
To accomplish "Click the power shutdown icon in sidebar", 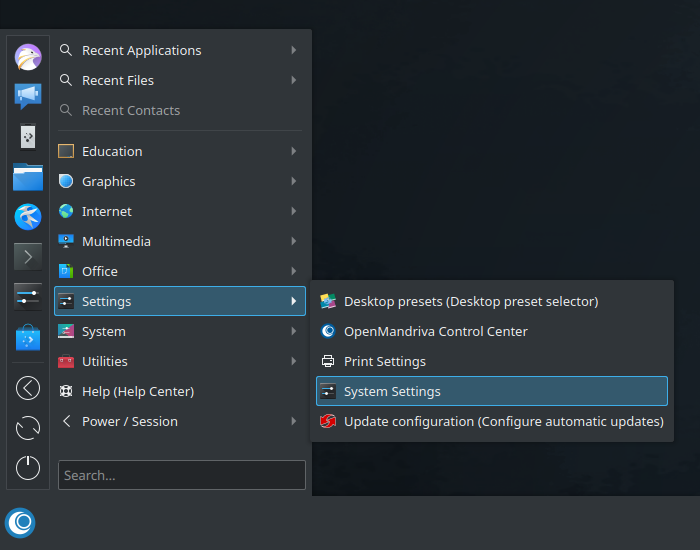I will click(28, 467).
